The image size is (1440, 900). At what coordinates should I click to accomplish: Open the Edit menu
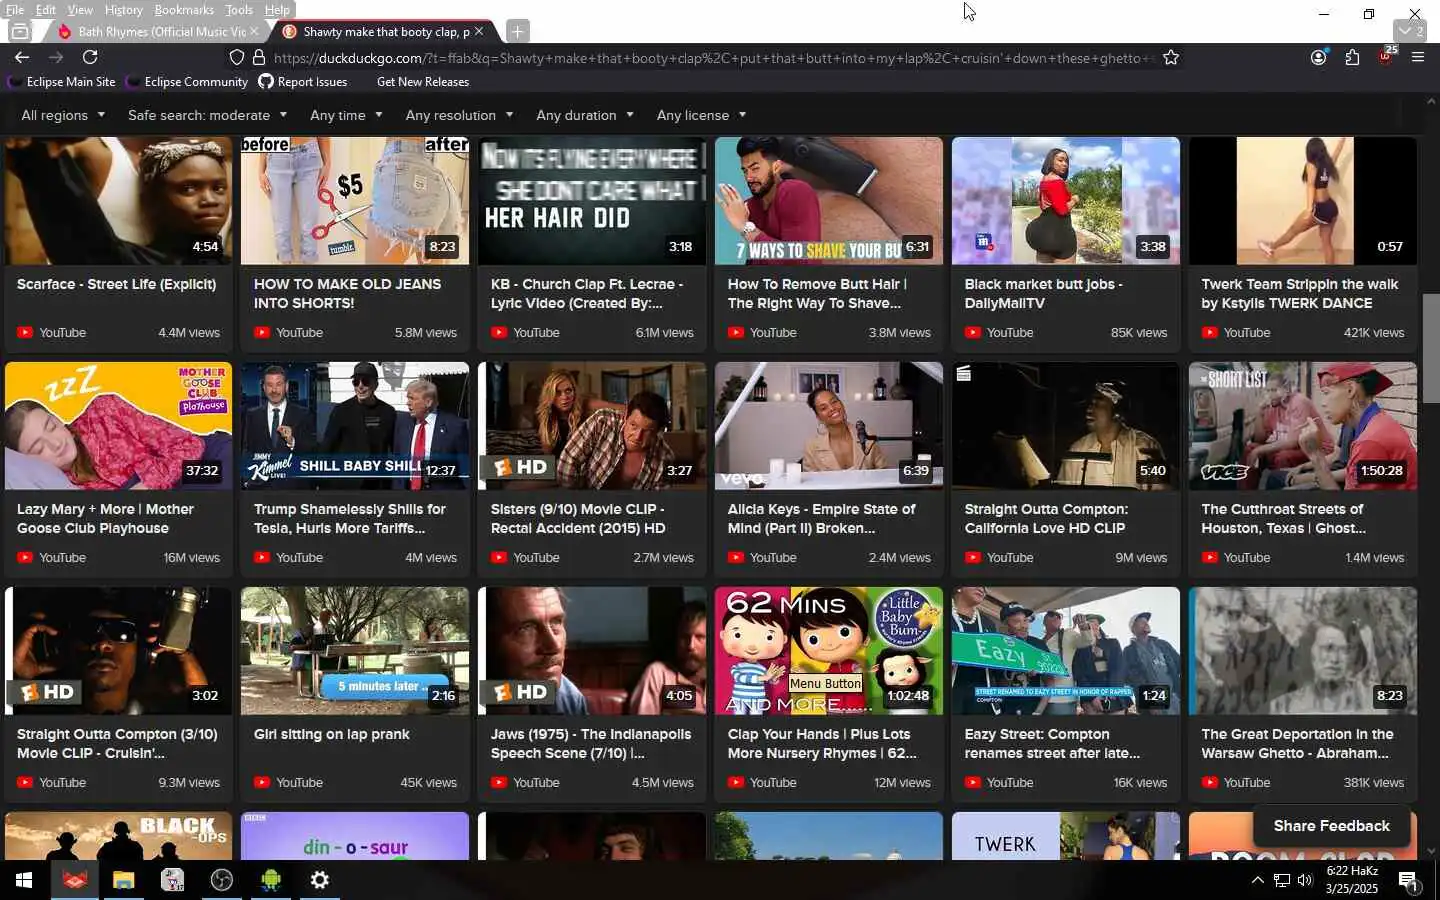46,9
